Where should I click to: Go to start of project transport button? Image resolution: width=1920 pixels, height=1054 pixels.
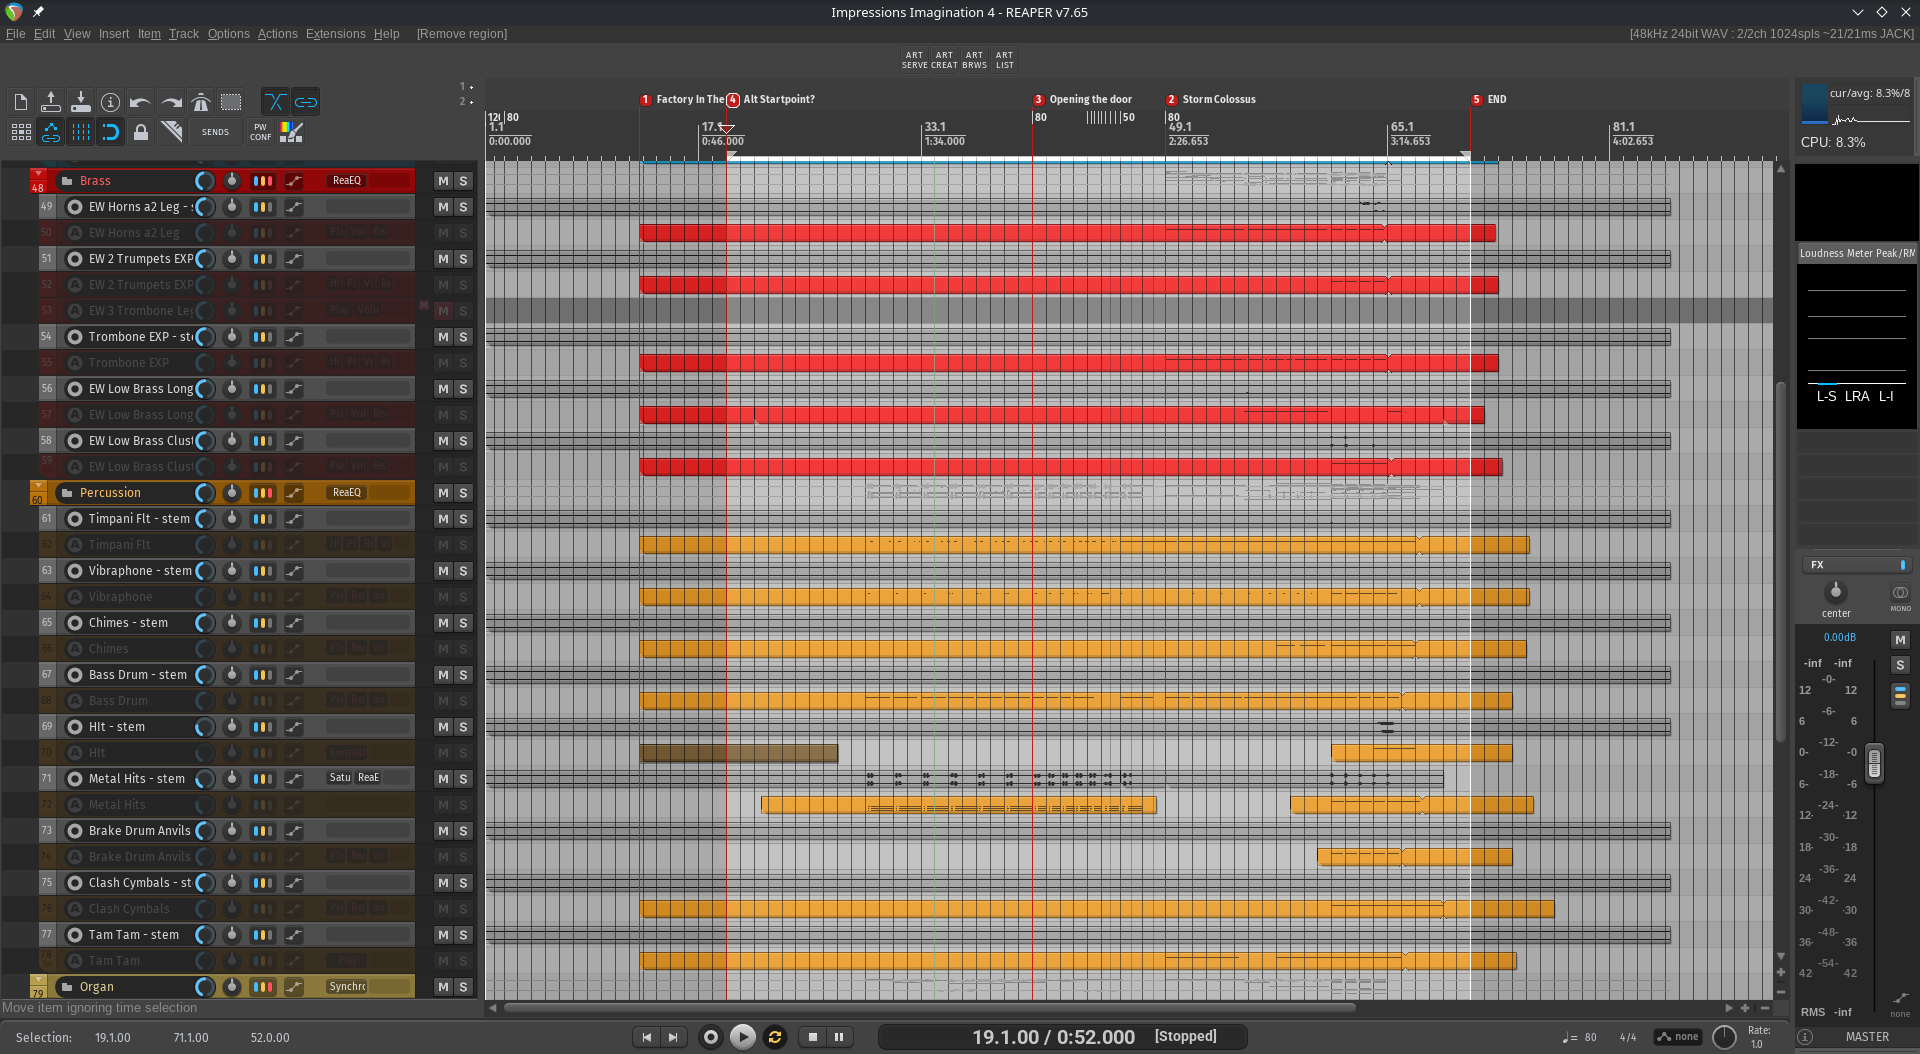click(x=646, y=1037)
